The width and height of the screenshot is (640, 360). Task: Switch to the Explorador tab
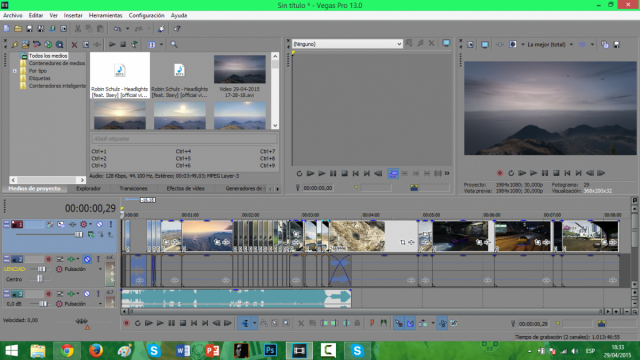pos(88,189)
